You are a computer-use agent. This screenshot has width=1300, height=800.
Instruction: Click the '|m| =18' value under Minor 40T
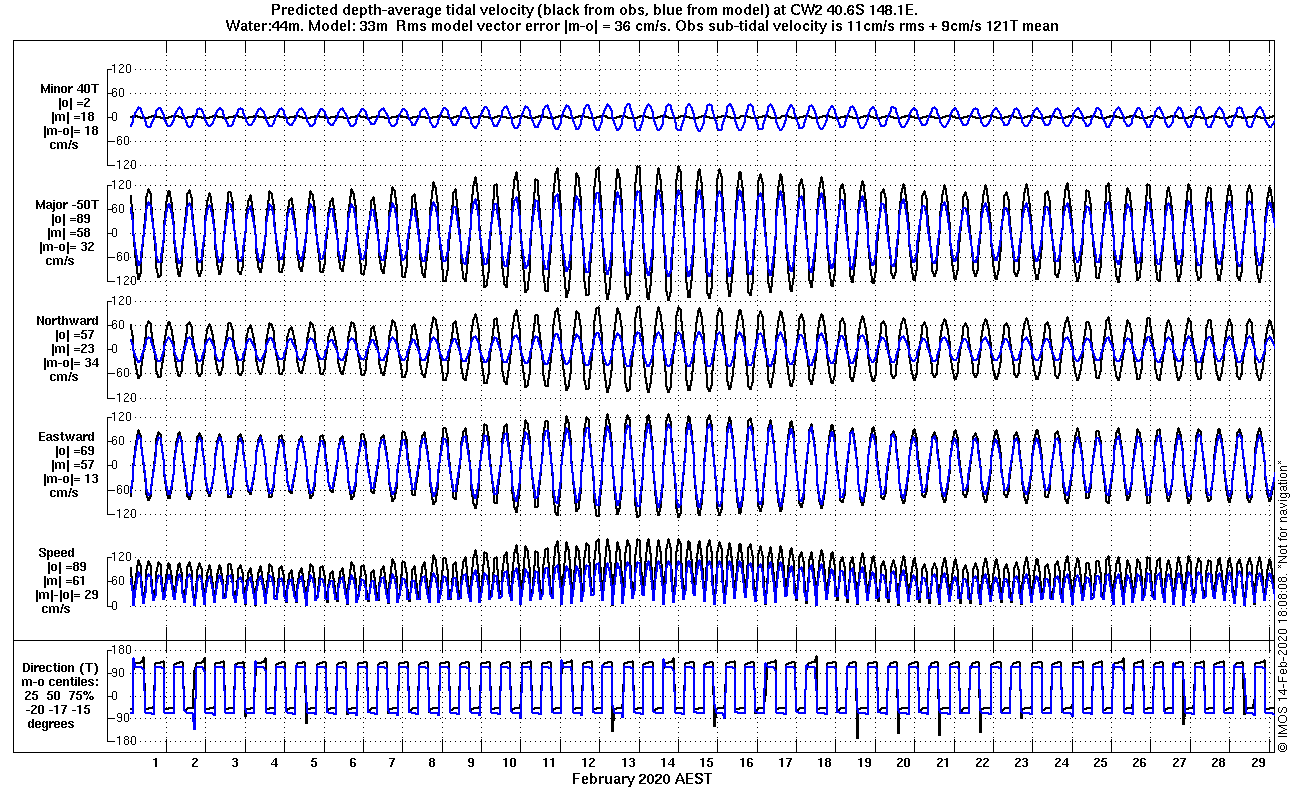click(x=71, y=117)
